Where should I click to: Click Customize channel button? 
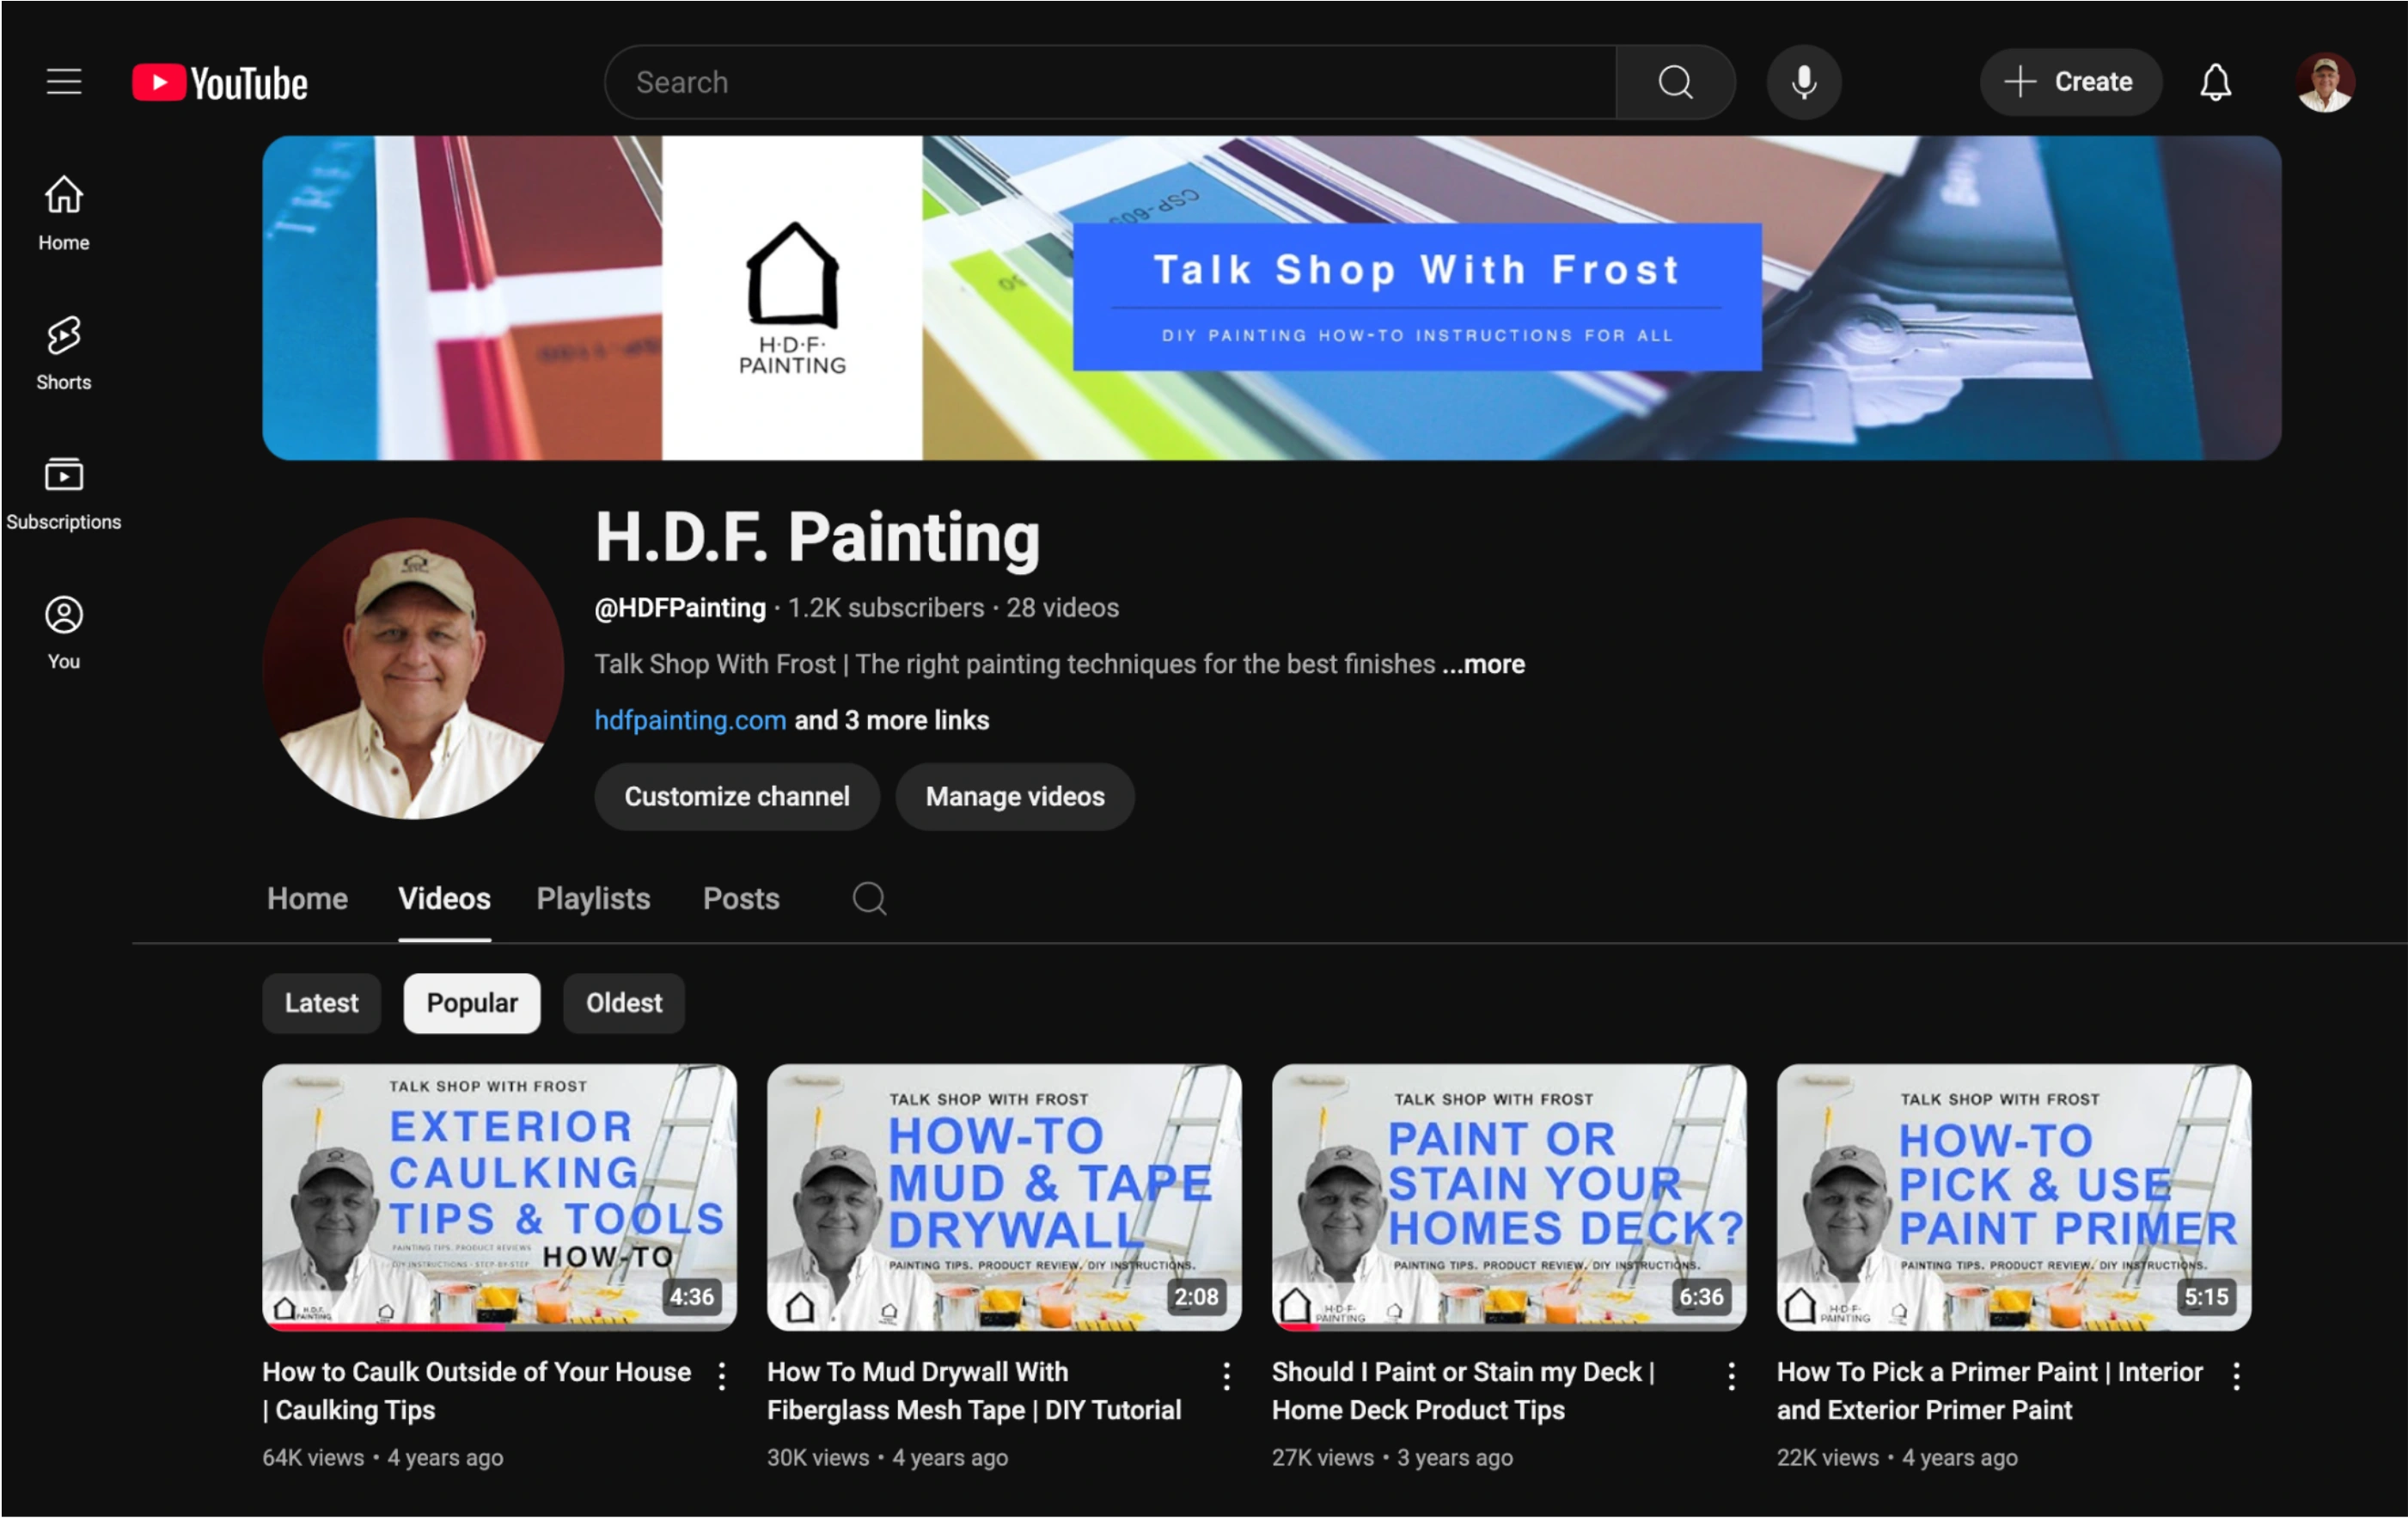(x=736, y=797)
